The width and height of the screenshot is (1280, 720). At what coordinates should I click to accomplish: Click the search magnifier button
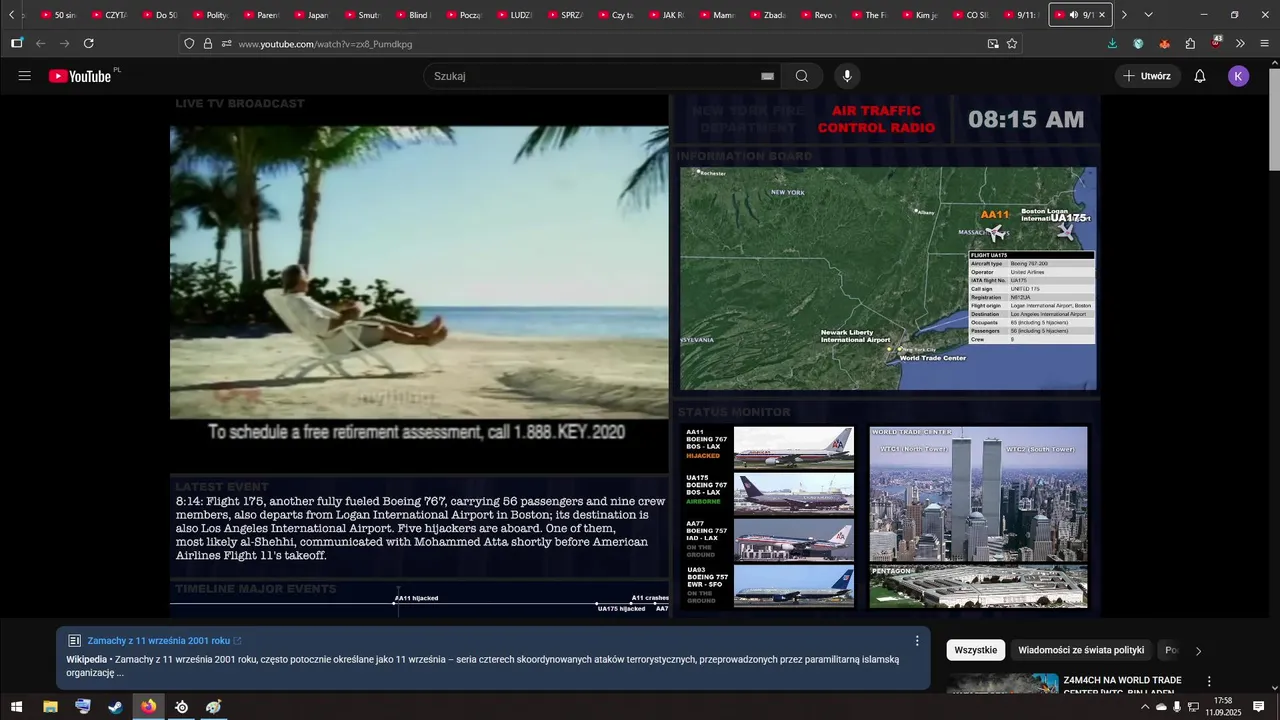coord(802,76)
